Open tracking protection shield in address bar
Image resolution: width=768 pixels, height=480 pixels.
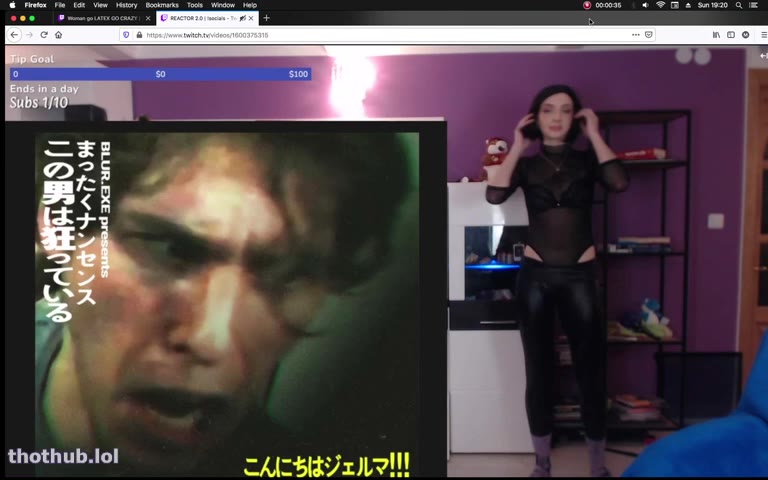point(126,35)
